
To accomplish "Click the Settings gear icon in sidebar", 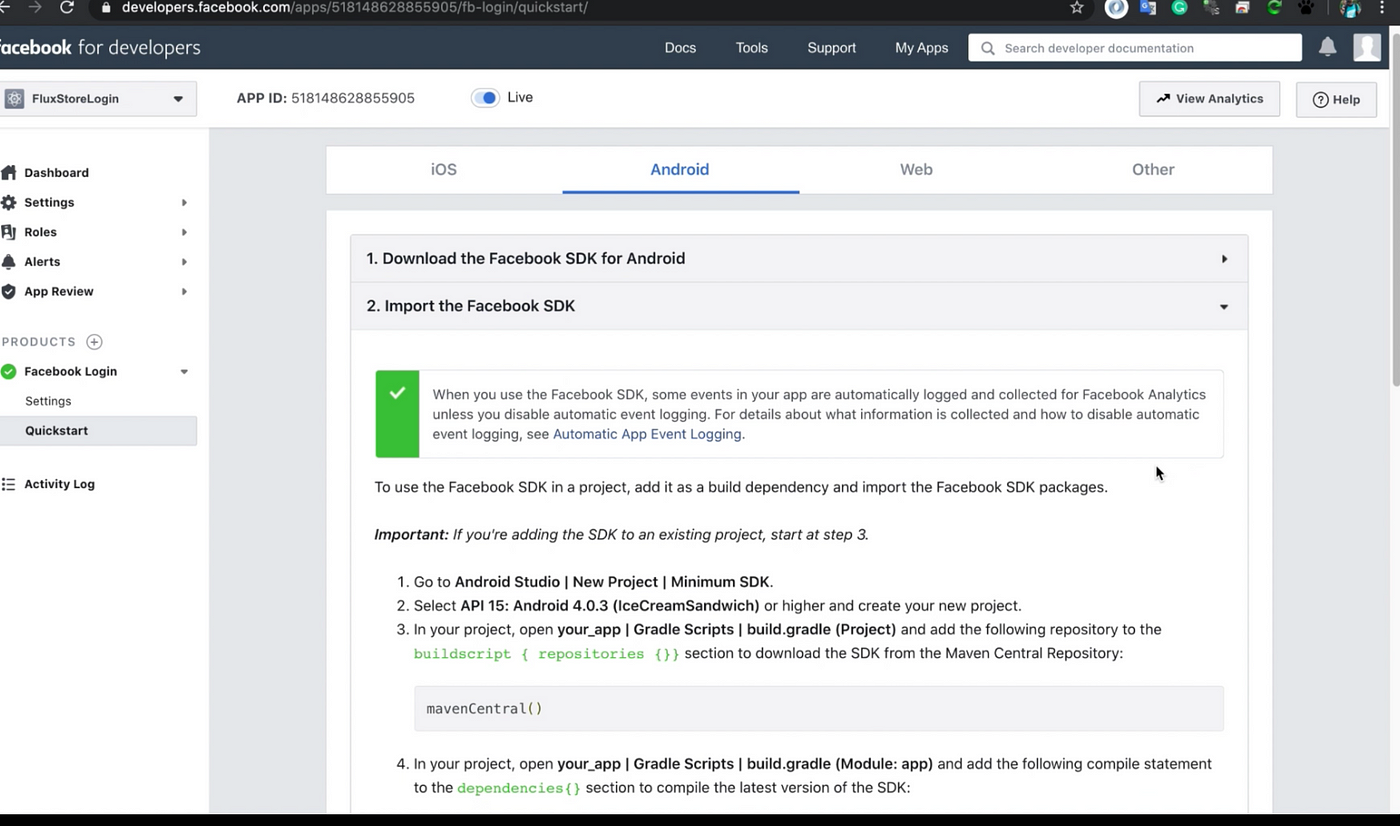I will pyautogui.click(x=9, y=202).
